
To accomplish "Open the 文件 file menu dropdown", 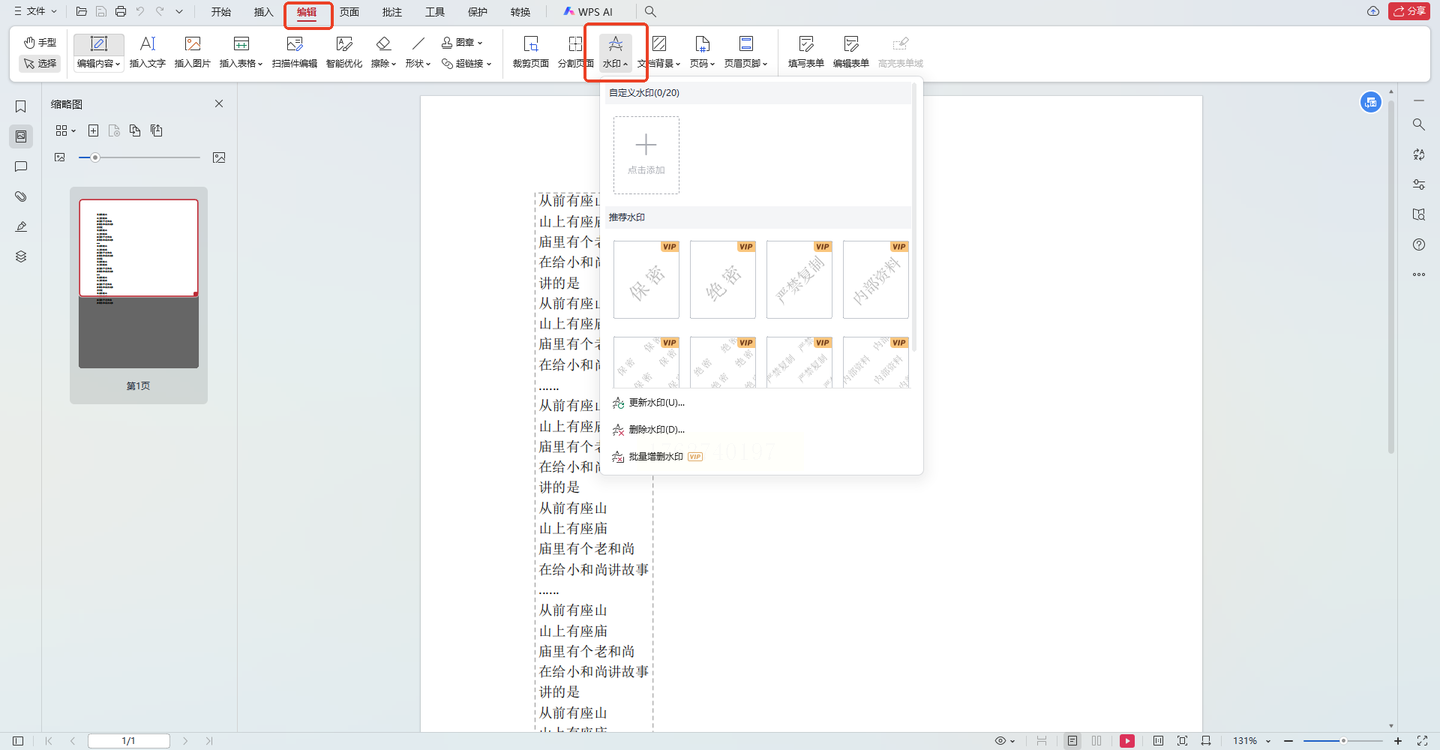I will tap(35, 12).
